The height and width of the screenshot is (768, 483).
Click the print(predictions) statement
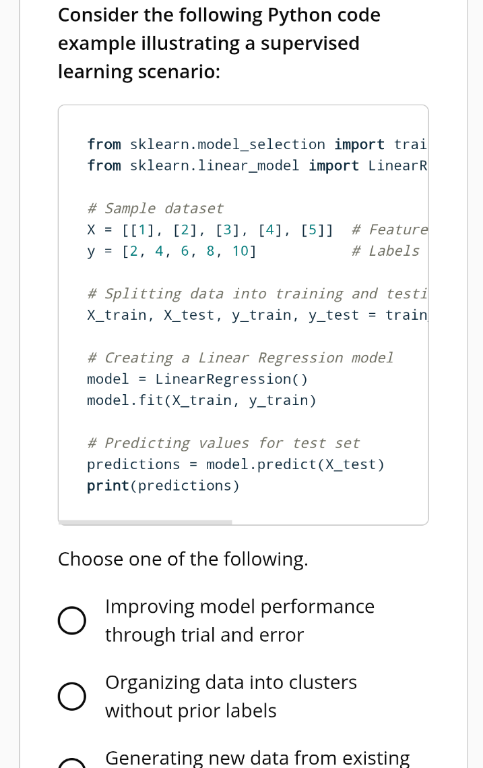point(163,485)
